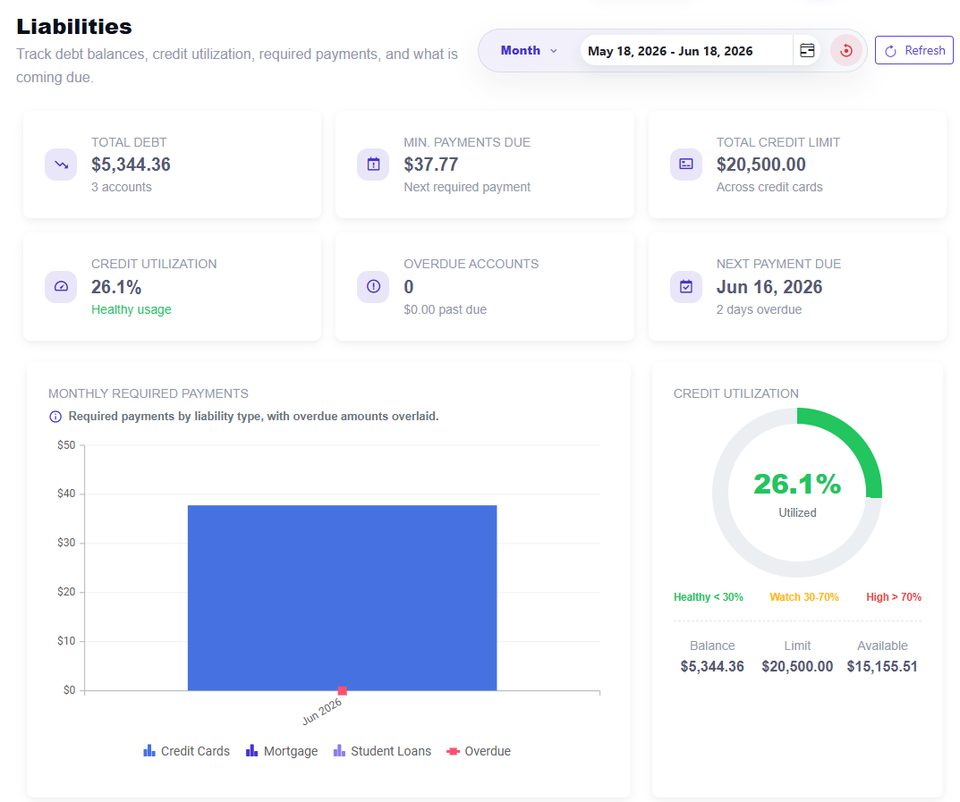The width and height of the screenshot is (960, 802).
Task: Toggle Student Loans series in chart legend
Action: (x=382, y=751)
